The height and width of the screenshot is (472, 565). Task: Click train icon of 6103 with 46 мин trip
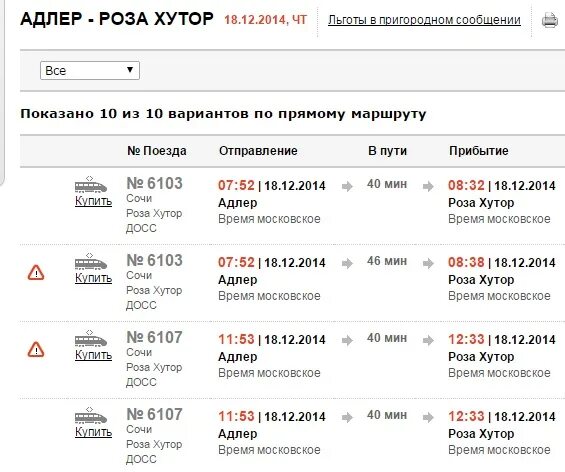(91, 262)
